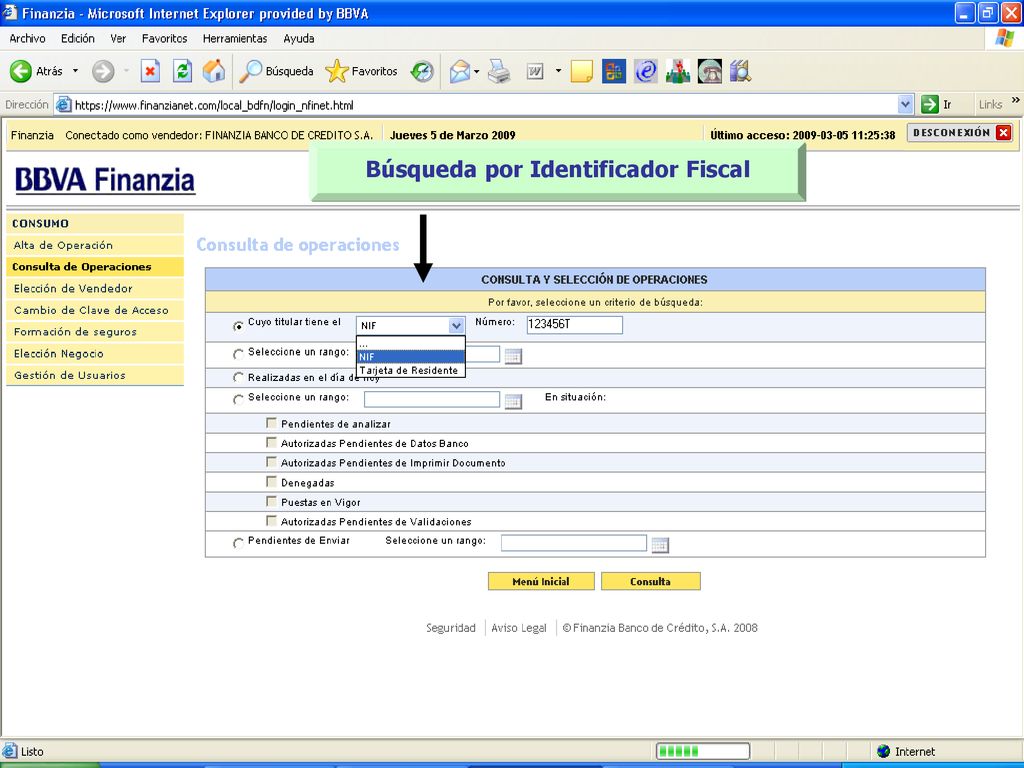
Task: Open the Archivo menu
Action: coord(27,39)
